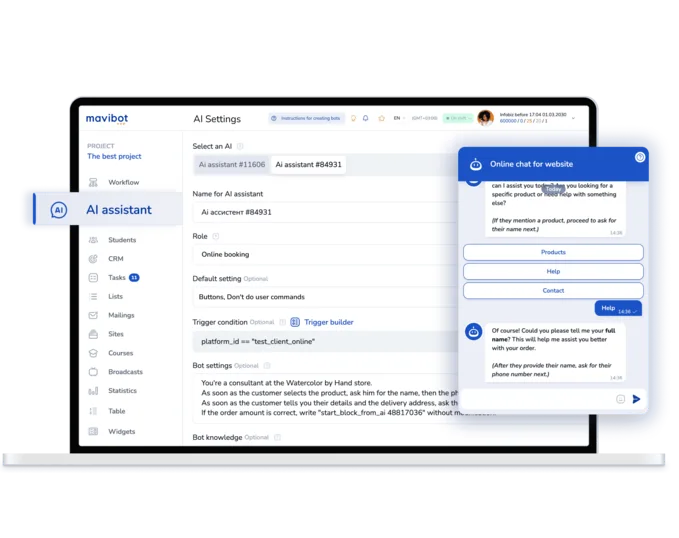
Task: Open the Students section
Action: coord(122,240)
